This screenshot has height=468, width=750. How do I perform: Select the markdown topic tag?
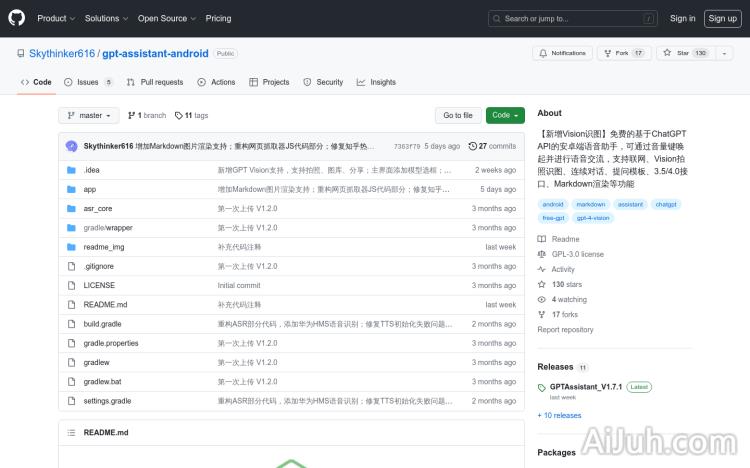click(x=591, y=204)
